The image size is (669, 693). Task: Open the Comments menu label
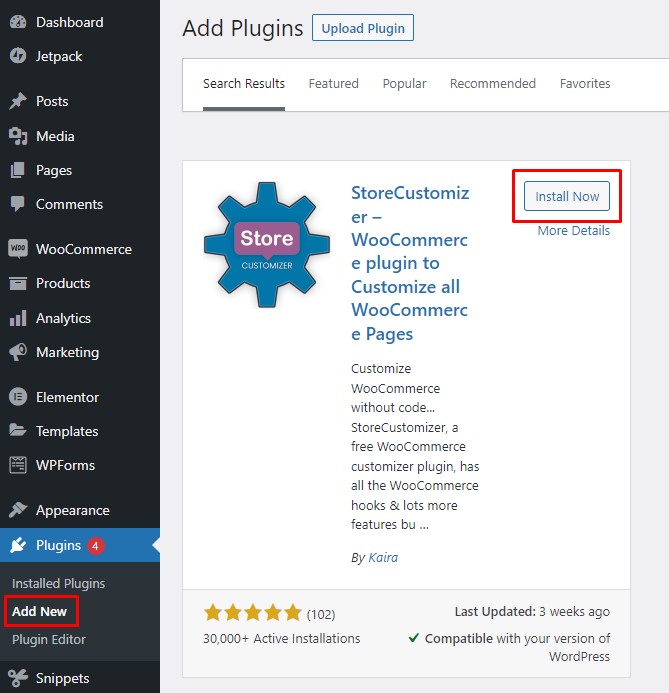tap(69, 204)
